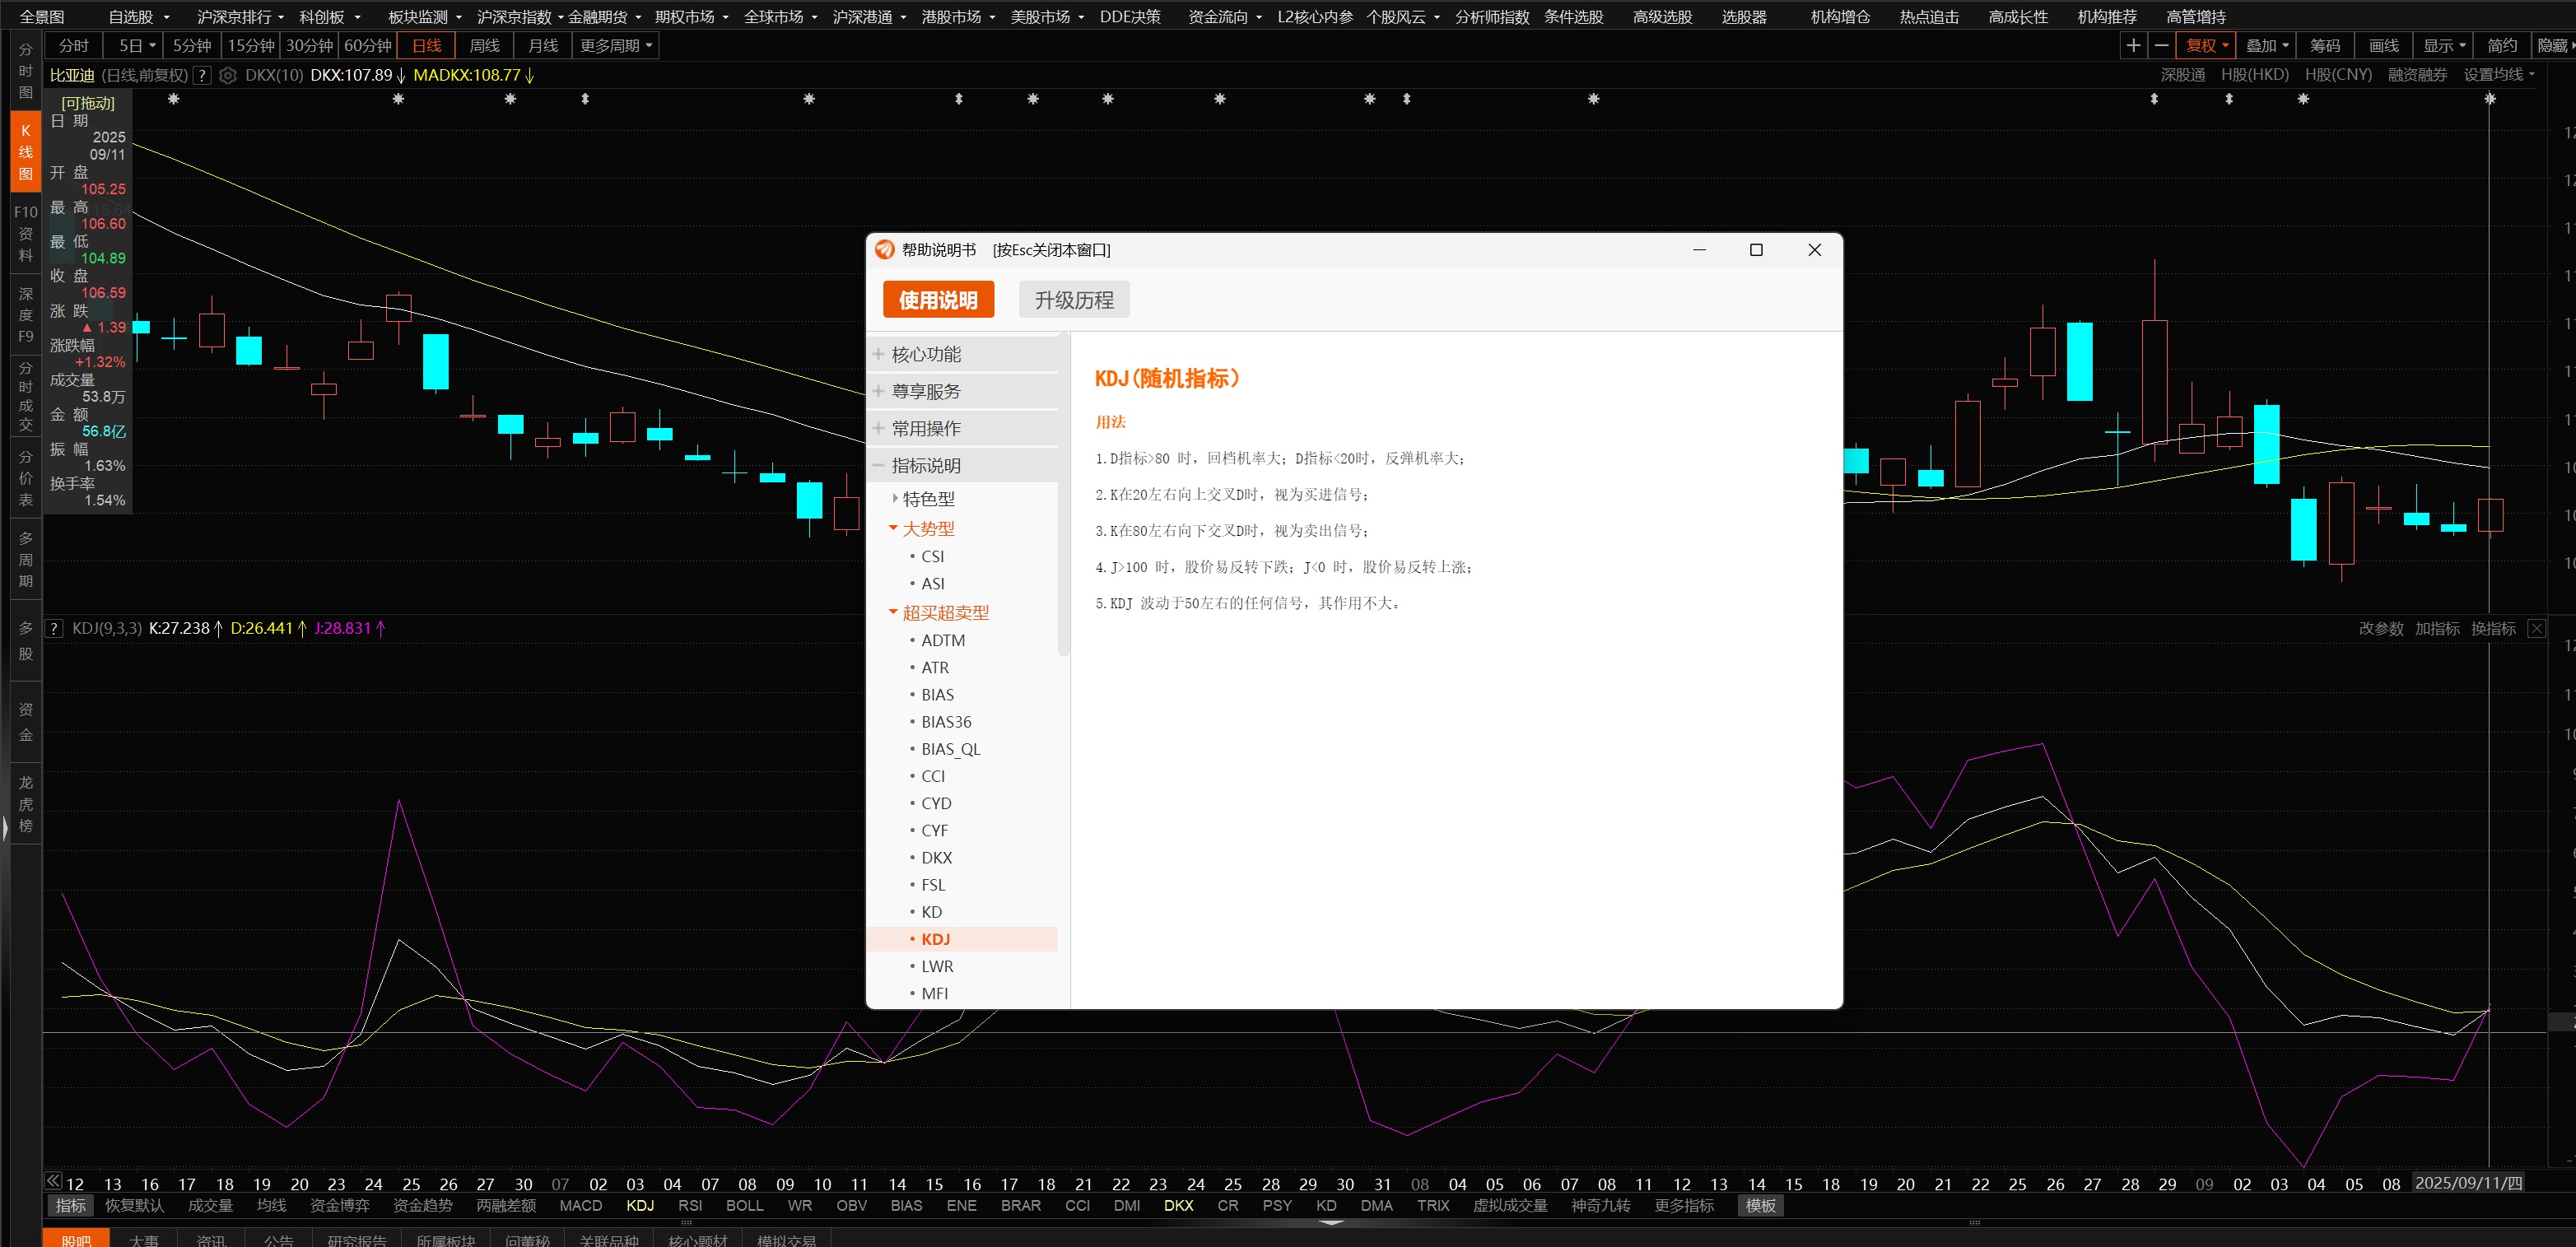Click the help tree vertical scrollbar

click(x=1064, y=495)
